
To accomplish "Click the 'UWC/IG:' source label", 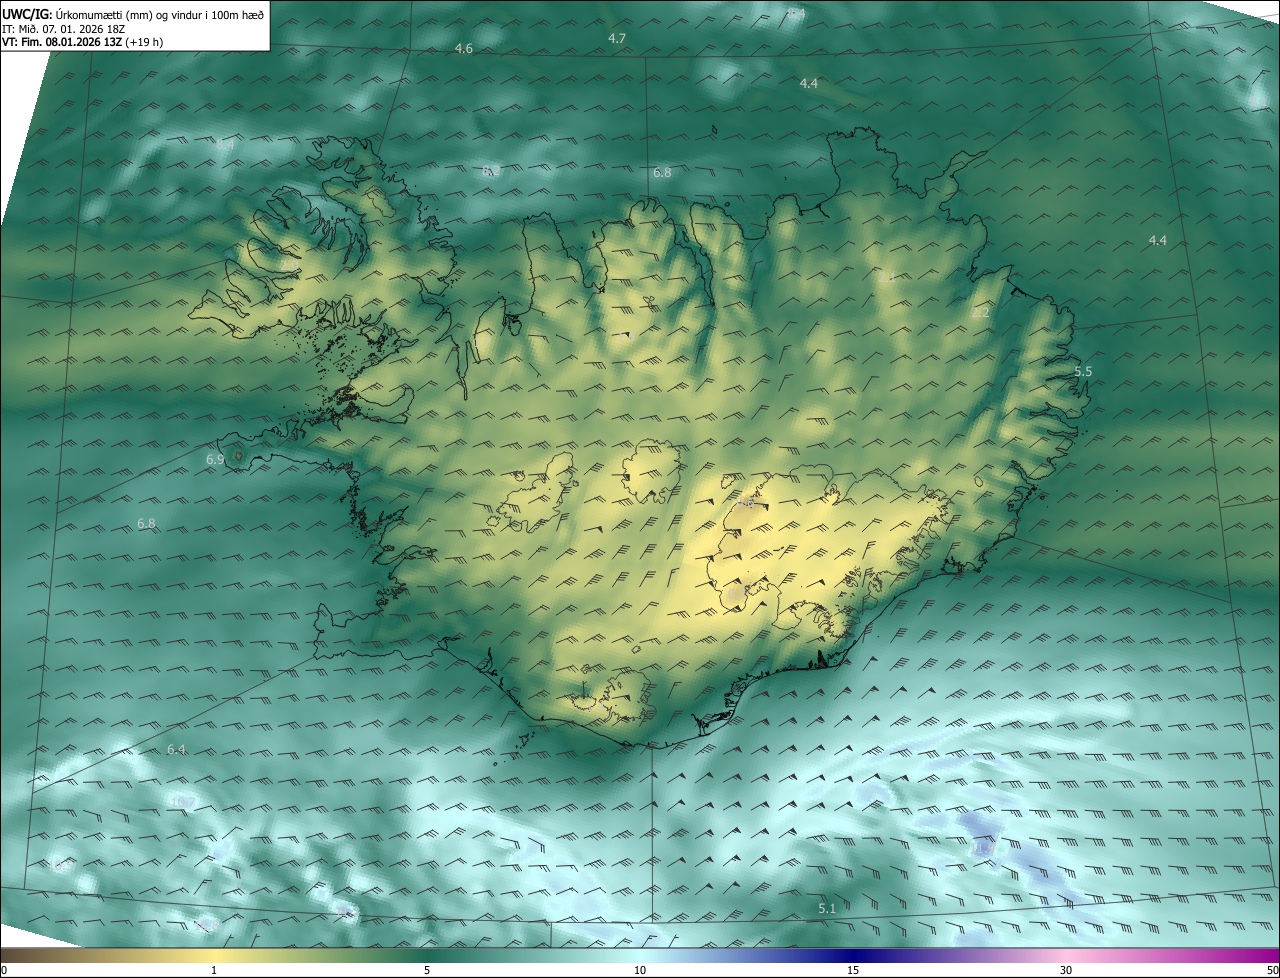I will 27,14.
